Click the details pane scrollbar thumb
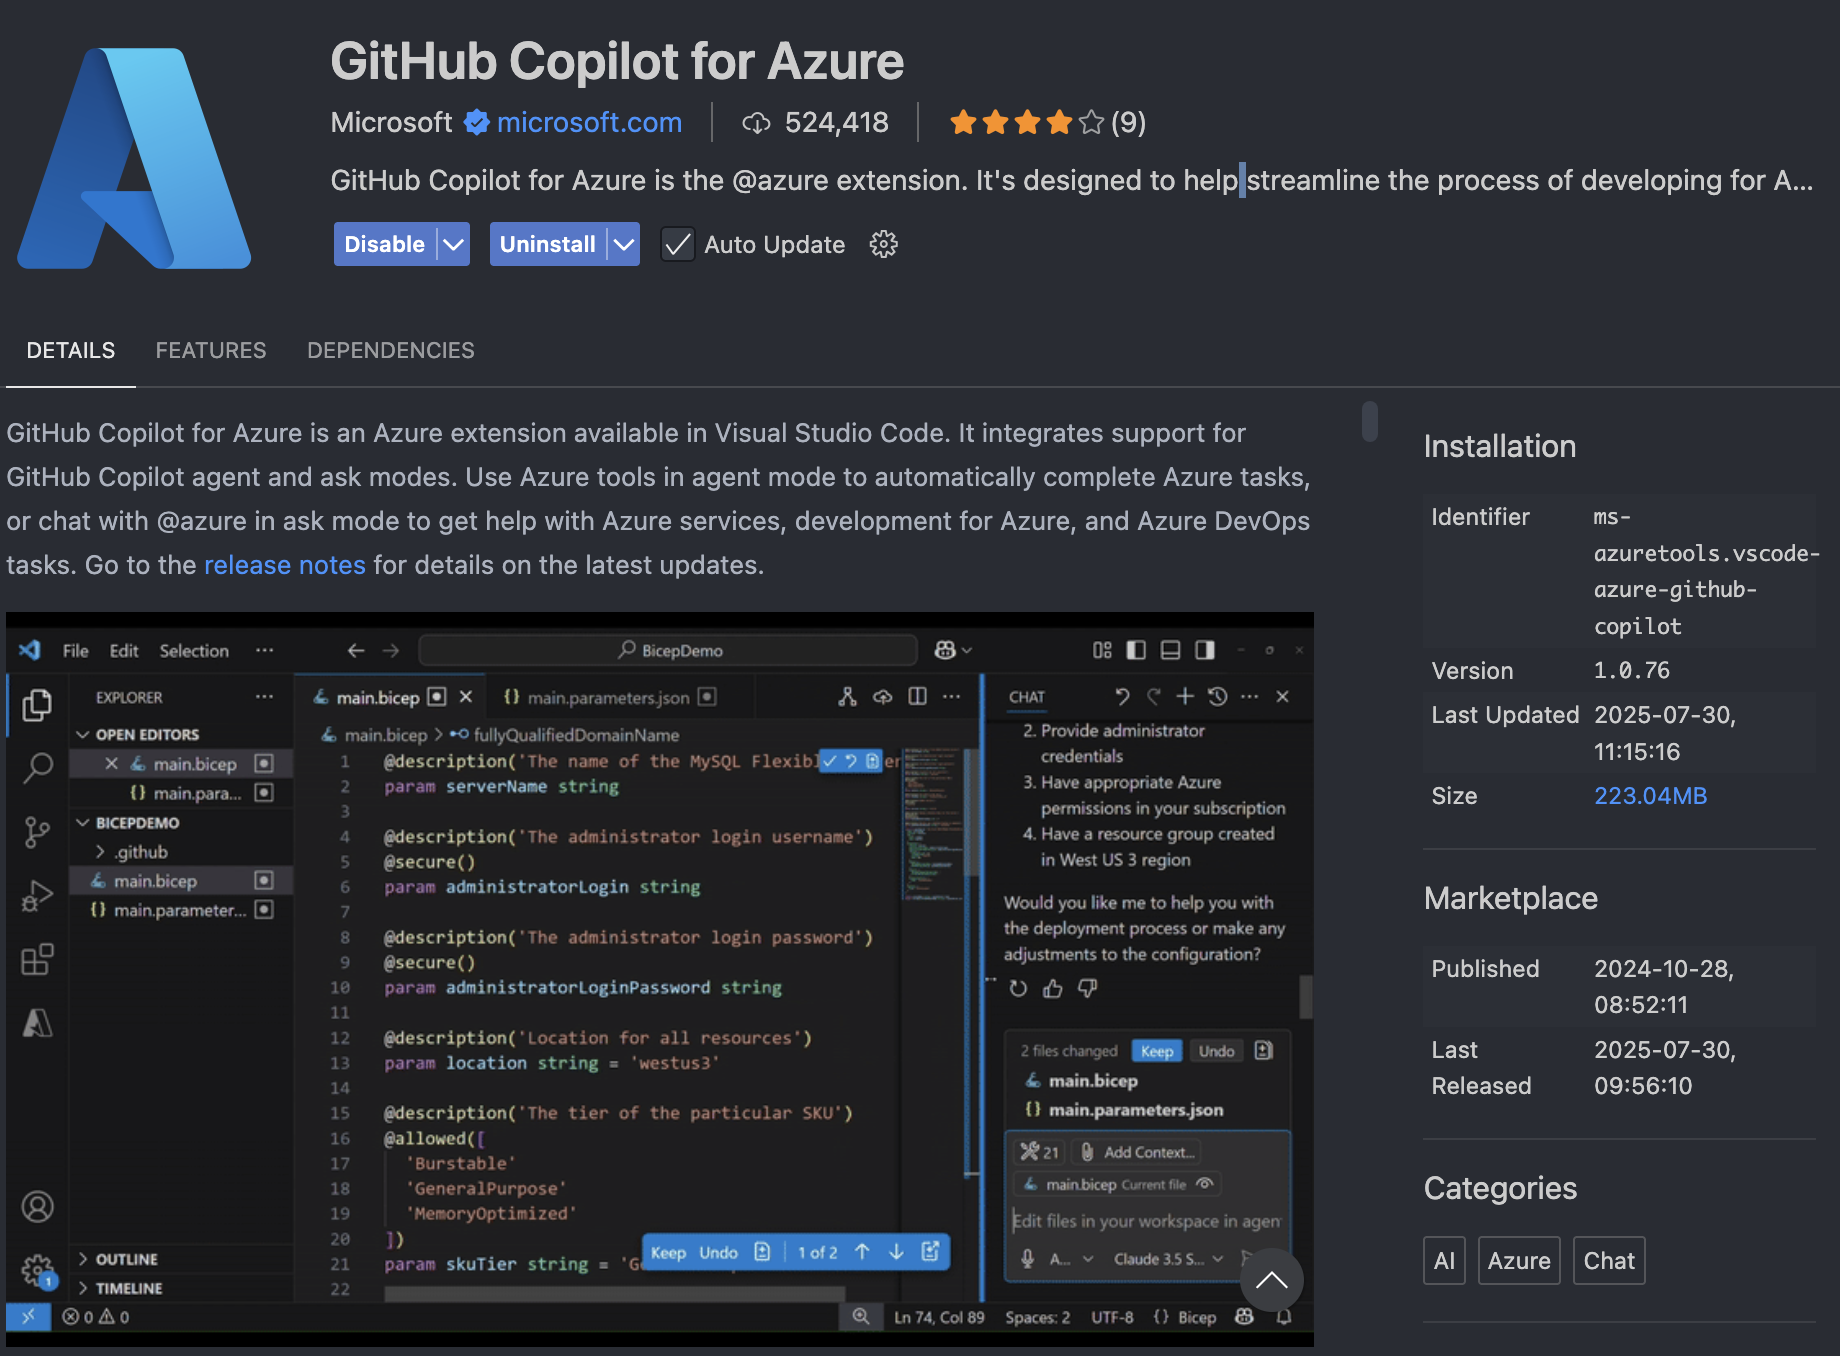 [1370, 421]
